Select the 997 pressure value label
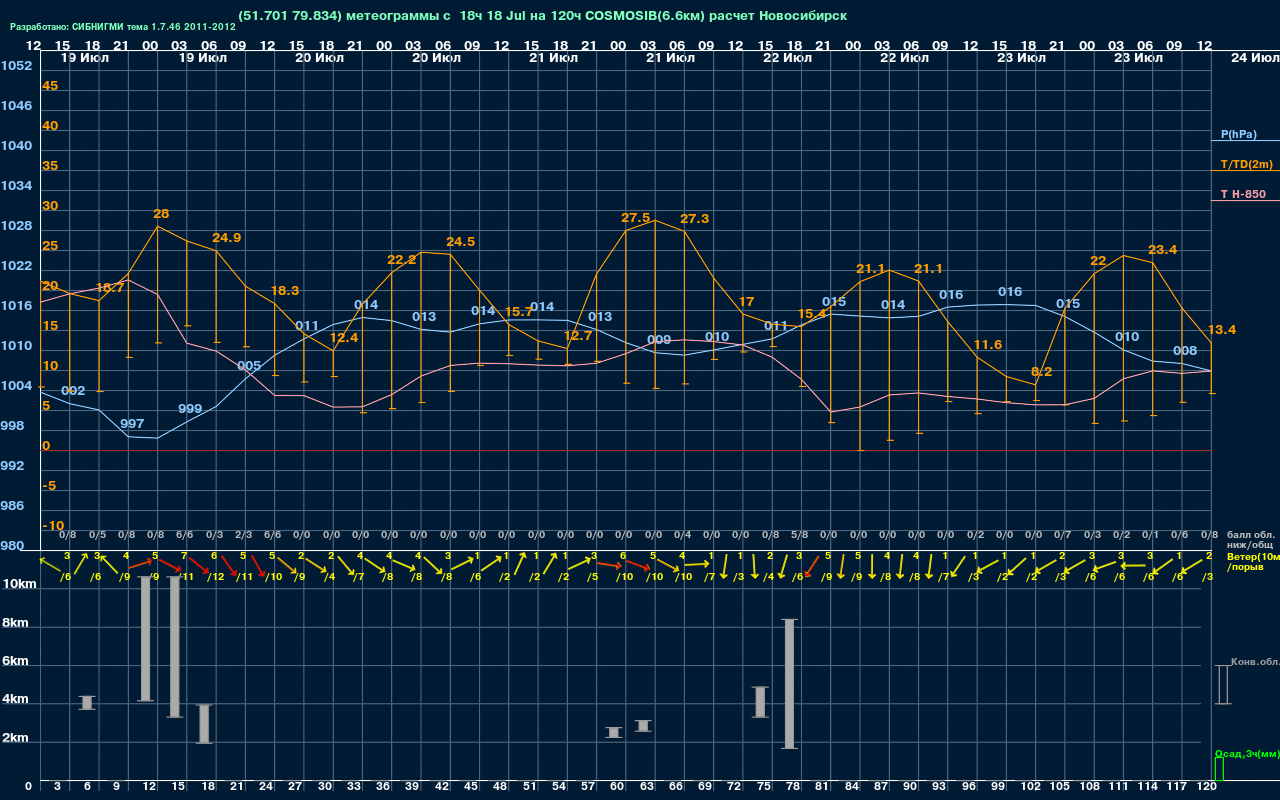This screenshot has height=800, width=1280. click(x=132, y=424)
